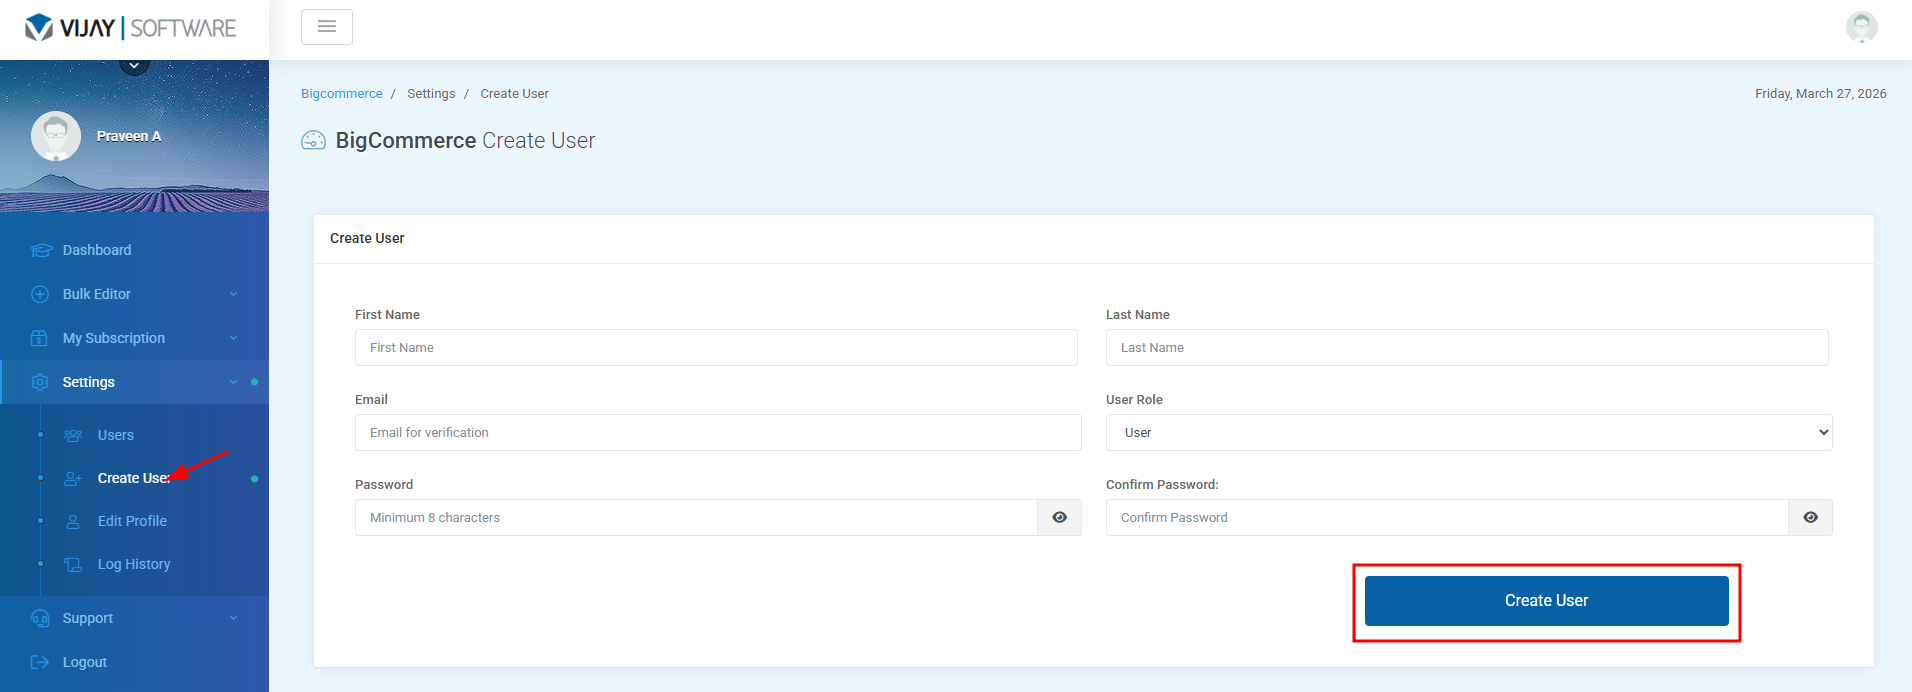The height and width of the screenshot is (692, 1912).
Task: Focus the Last Name input field
Action: click(x=1467, y=348)
